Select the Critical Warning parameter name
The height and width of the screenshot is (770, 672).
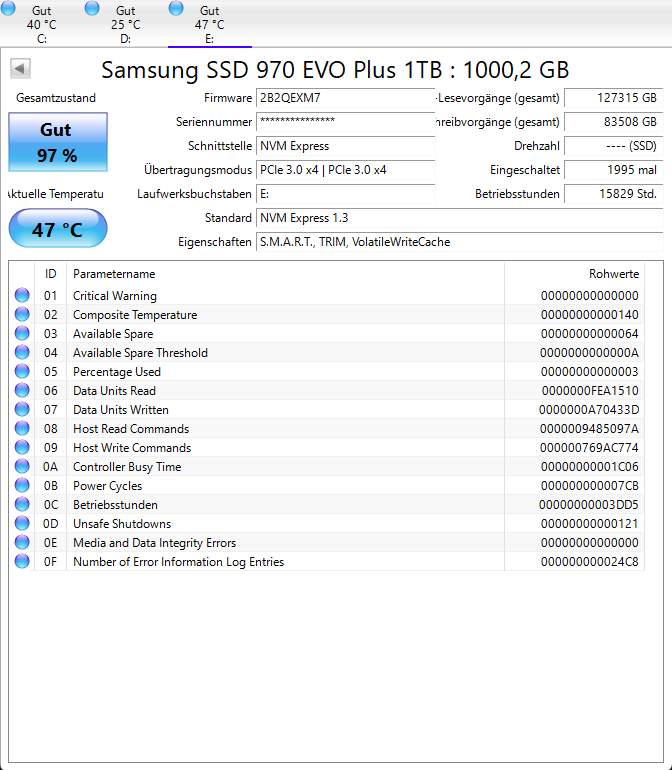click(115, 296)
